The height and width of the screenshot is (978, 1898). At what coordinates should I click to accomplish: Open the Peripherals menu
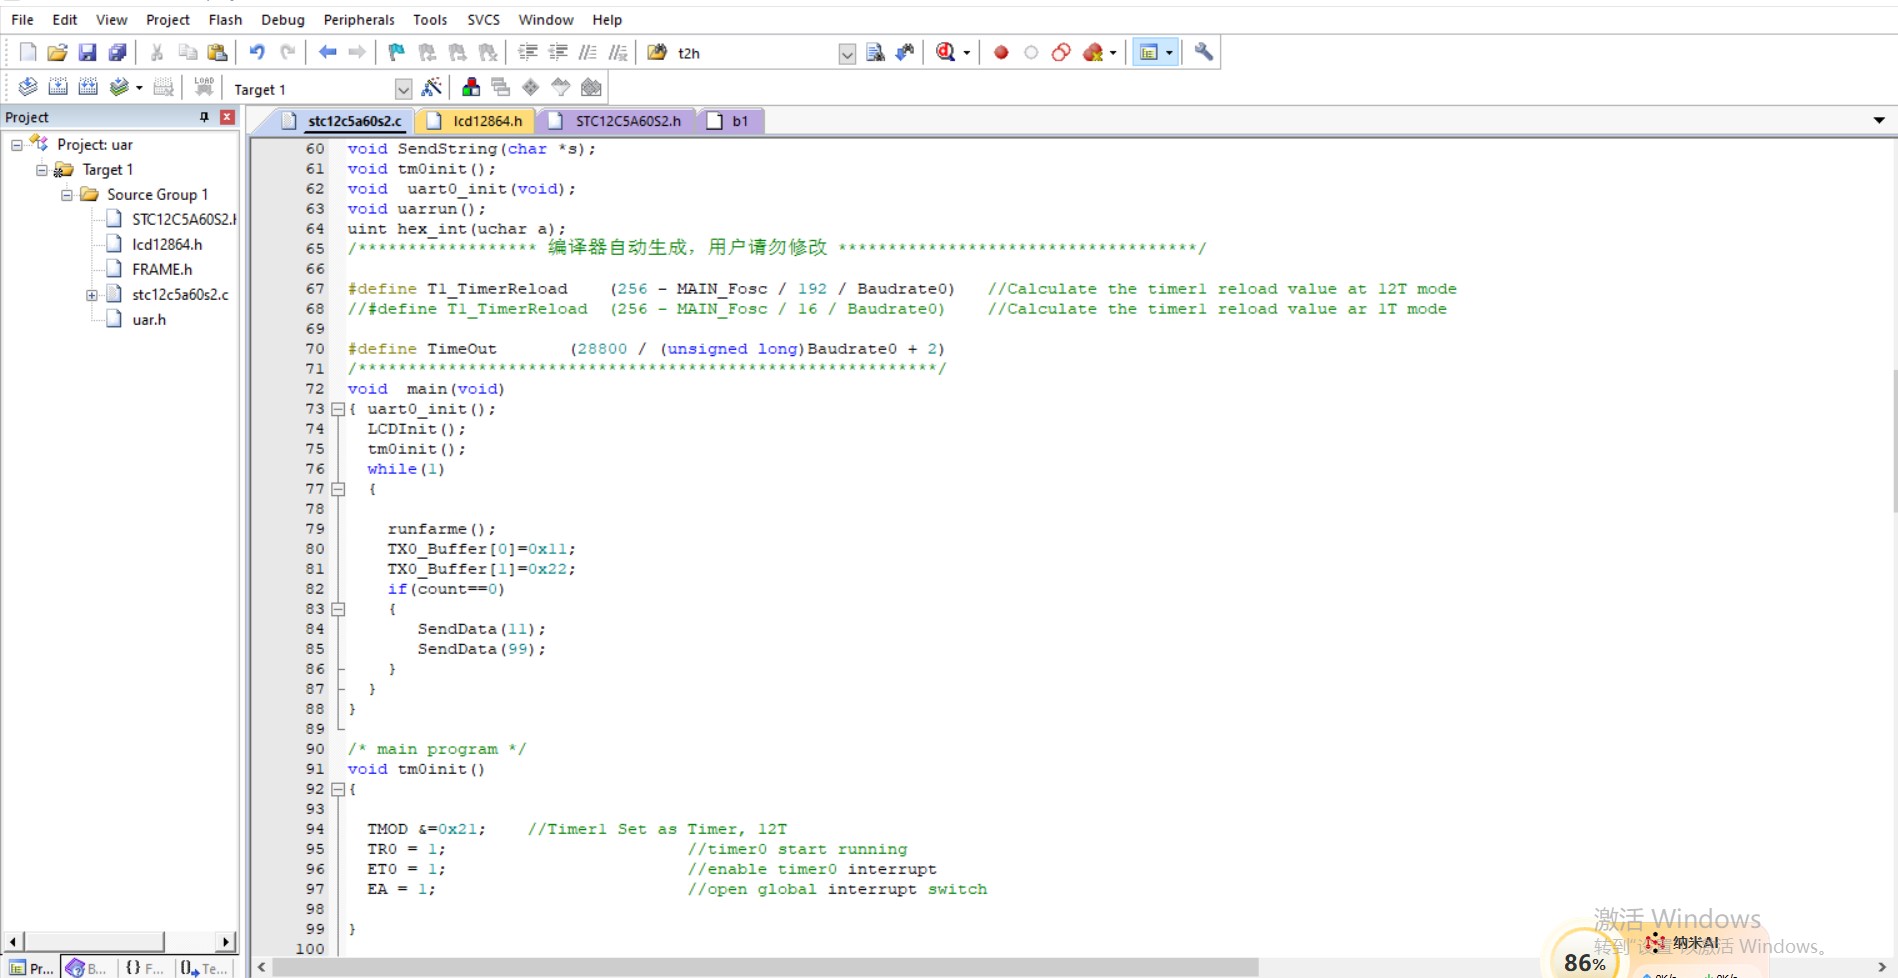(358, 19)
